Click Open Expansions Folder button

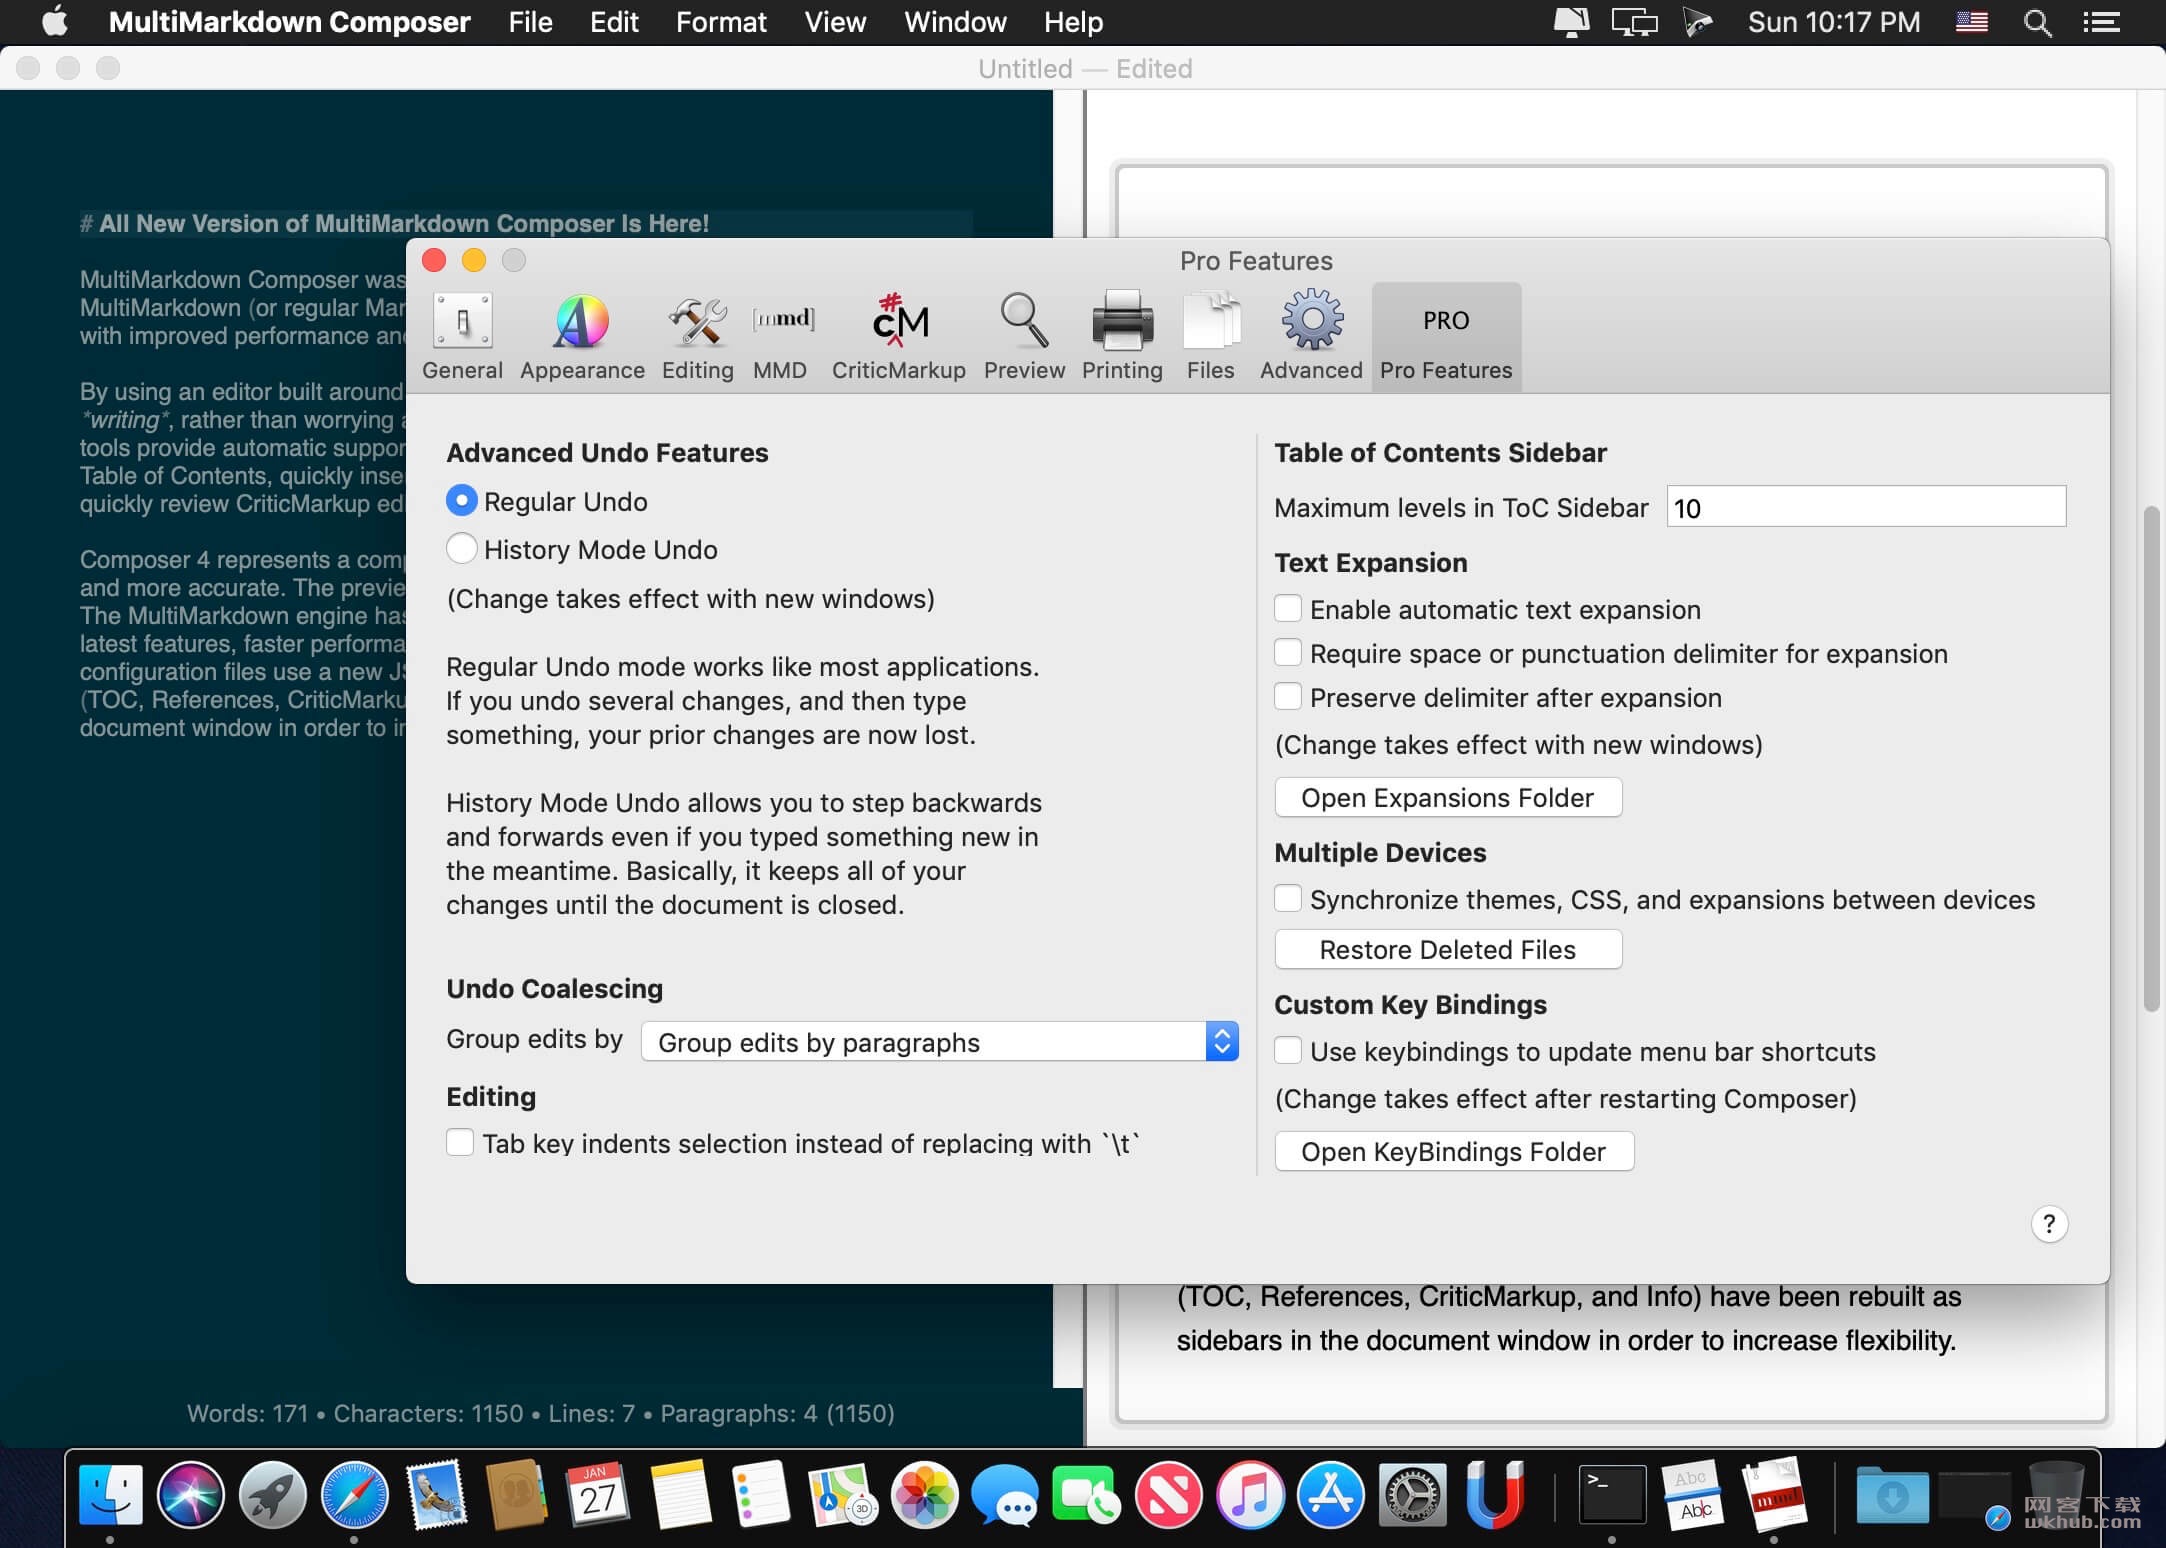[1448, 798]
